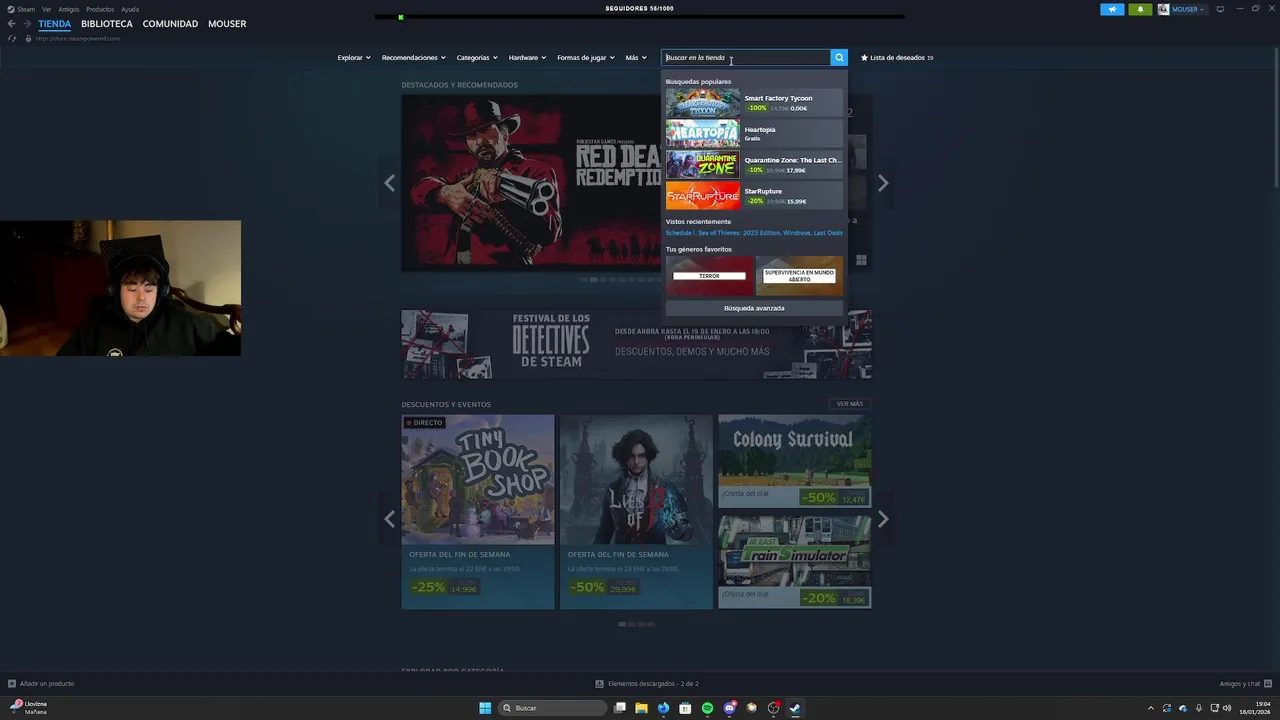Screen dimensions: 1280x720
Task: Open the green notifications bell
Action: pyautogui.click(x=1140, y=9)
